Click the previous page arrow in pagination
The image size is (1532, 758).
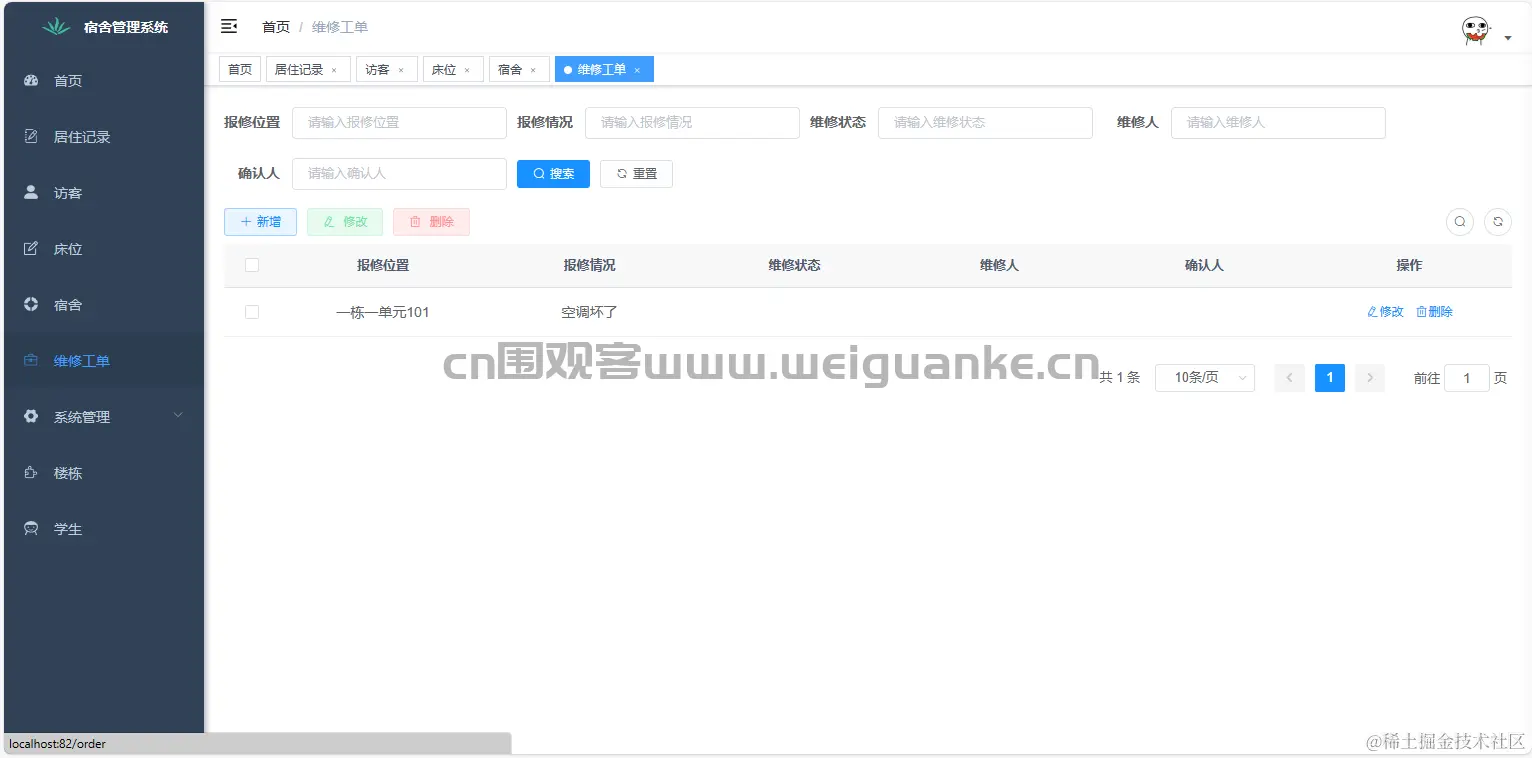tap(1290, 378)
